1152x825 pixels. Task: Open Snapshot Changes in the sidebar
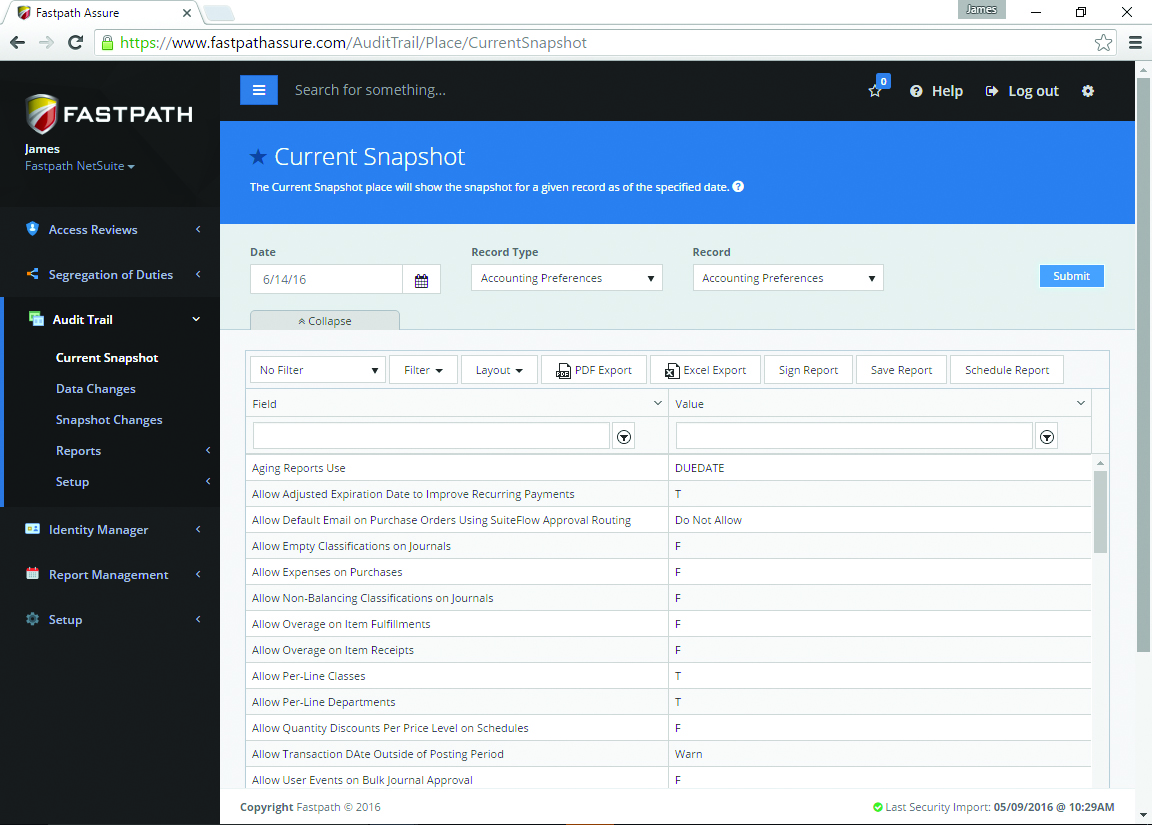[x=109, y=420]
